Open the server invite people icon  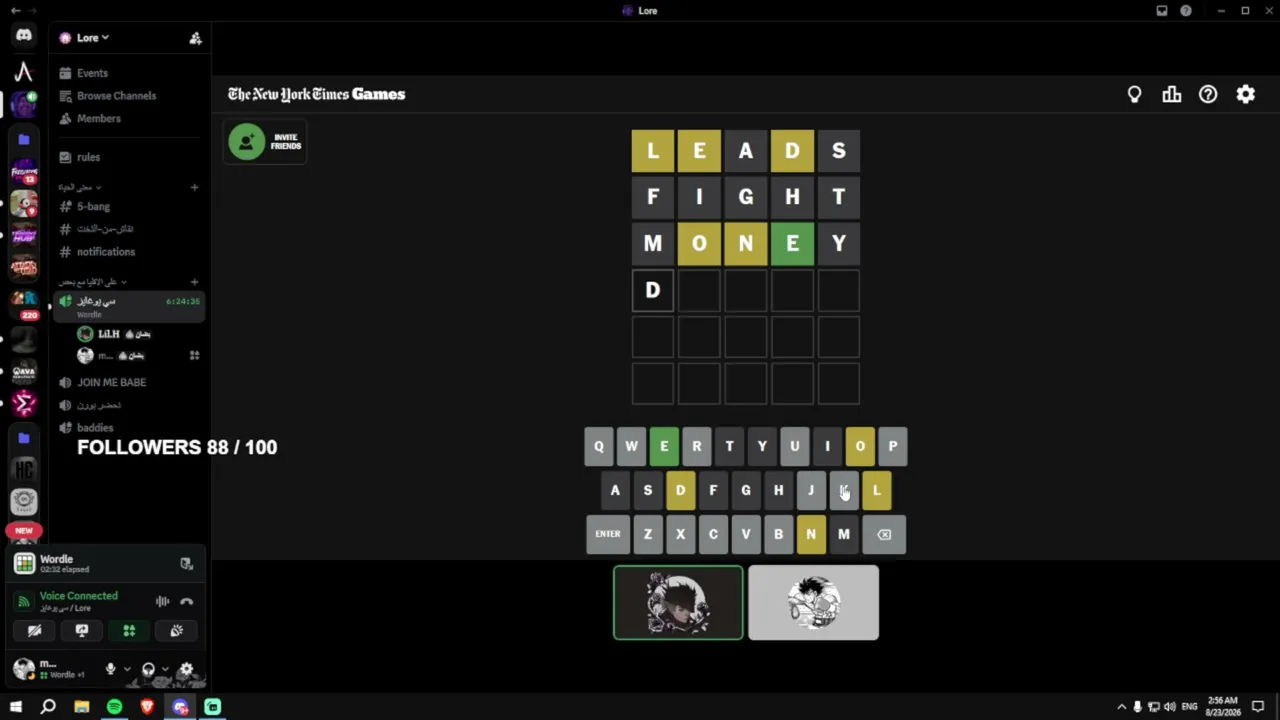195,38
